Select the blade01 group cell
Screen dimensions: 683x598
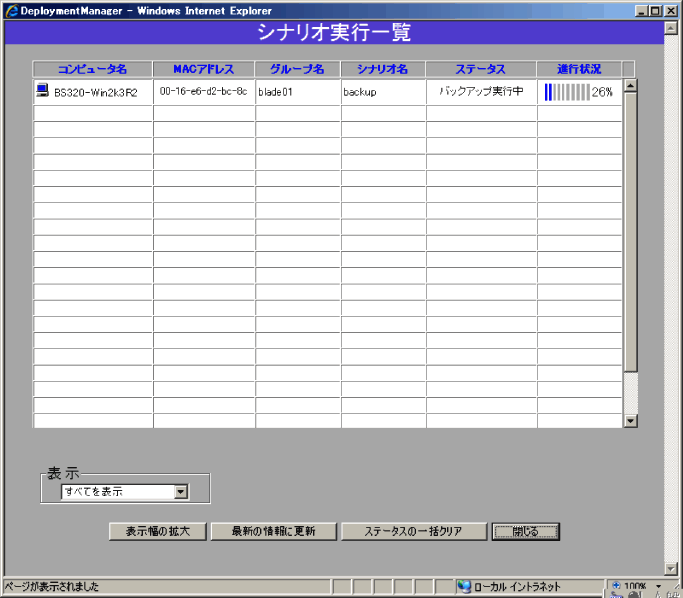tap(298, 92)
